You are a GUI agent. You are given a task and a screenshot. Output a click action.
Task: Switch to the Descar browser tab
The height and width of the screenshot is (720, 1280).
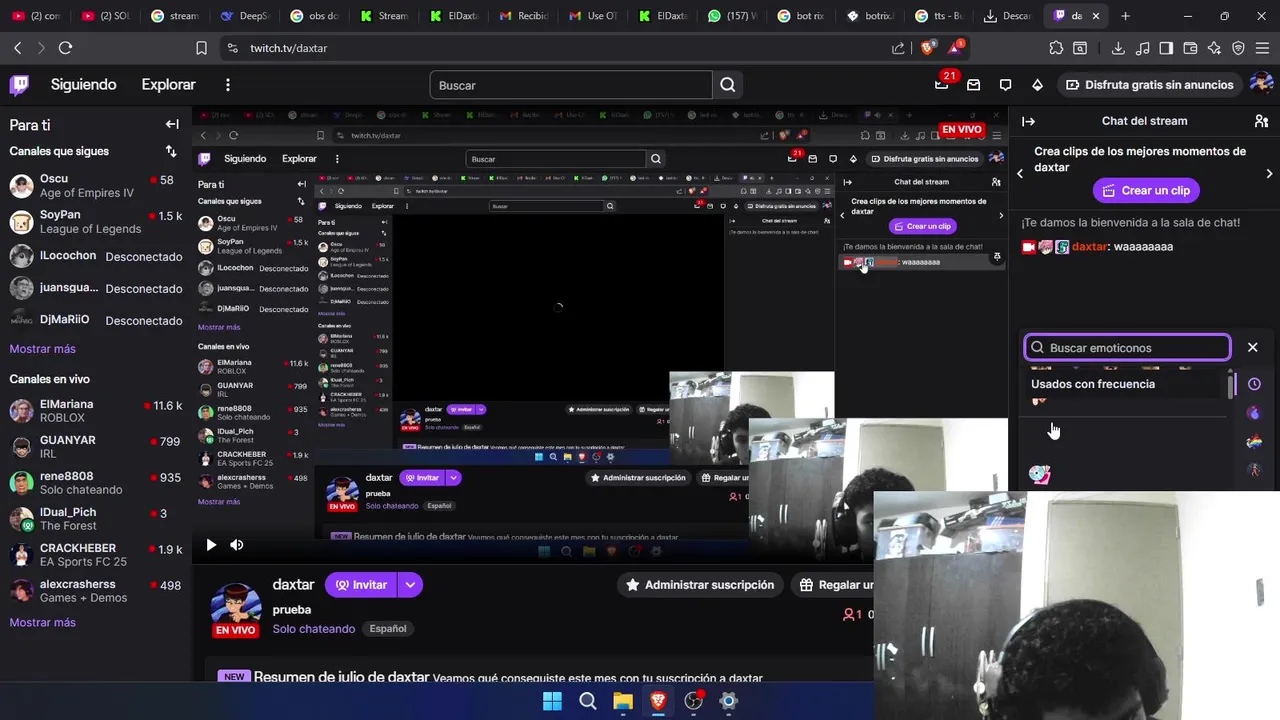pos(1007,16)
